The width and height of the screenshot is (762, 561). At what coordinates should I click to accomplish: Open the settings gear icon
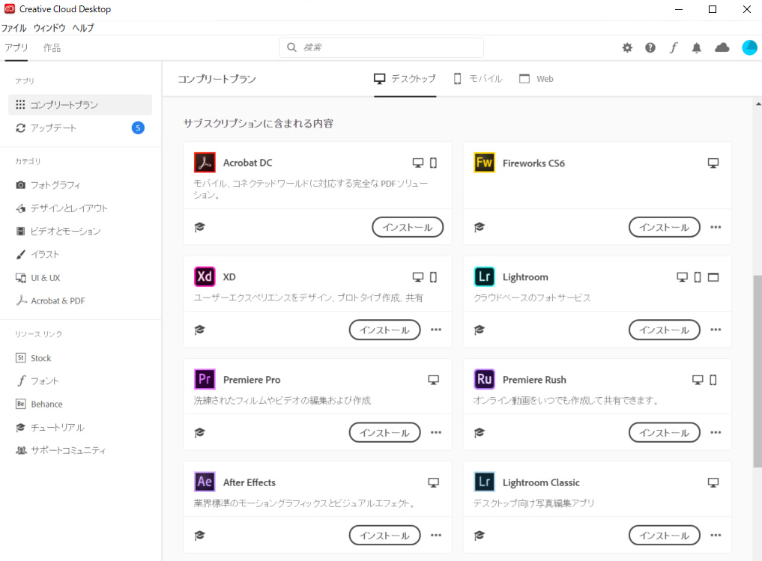[x=627, y=48]
